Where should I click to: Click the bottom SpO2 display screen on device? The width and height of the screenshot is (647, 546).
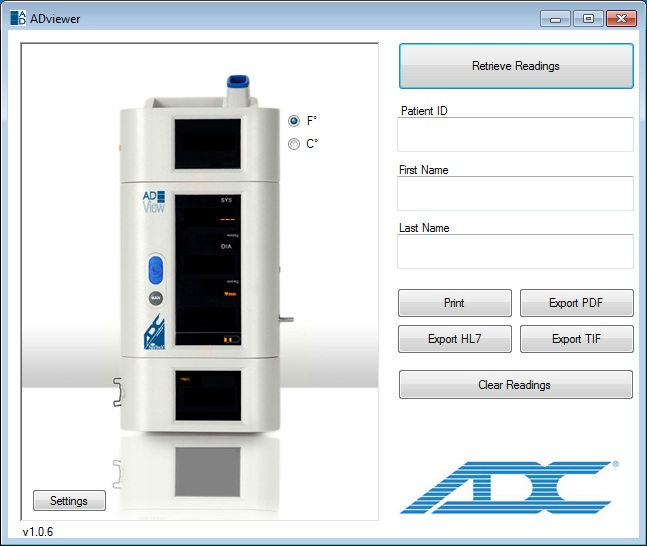[208, 395]
